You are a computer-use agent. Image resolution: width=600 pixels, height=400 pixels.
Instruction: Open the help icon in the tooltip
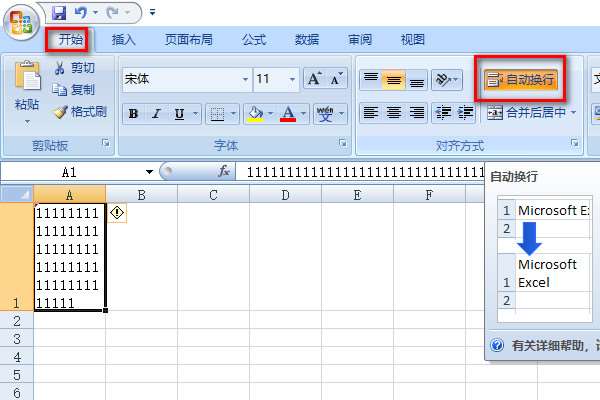pyautogui.click(x=497, y=346)
